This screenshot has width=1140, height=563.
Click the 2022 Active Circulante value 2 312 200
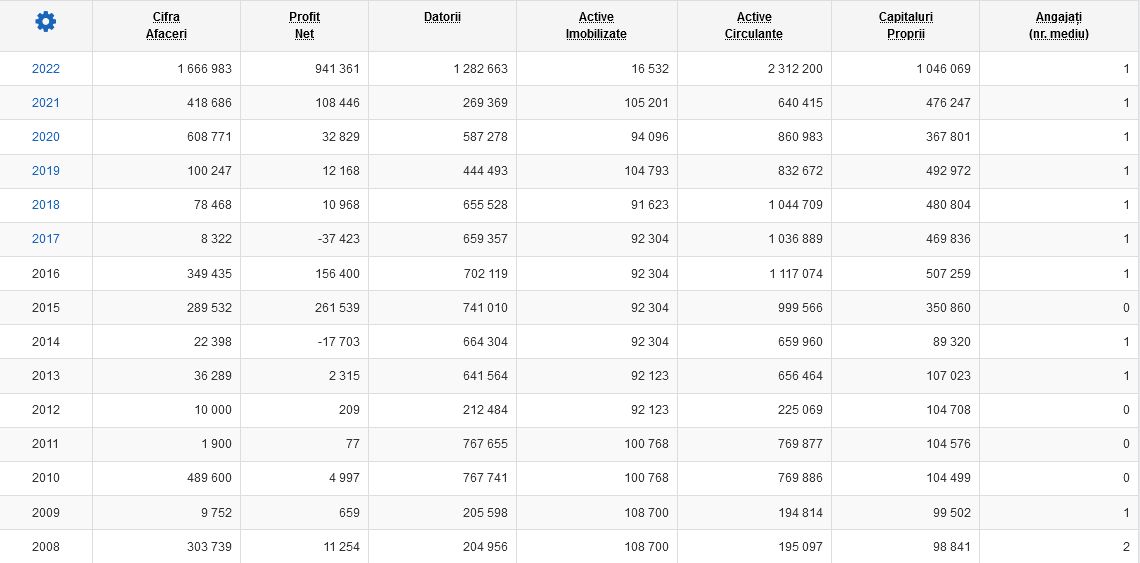point(792,69)
